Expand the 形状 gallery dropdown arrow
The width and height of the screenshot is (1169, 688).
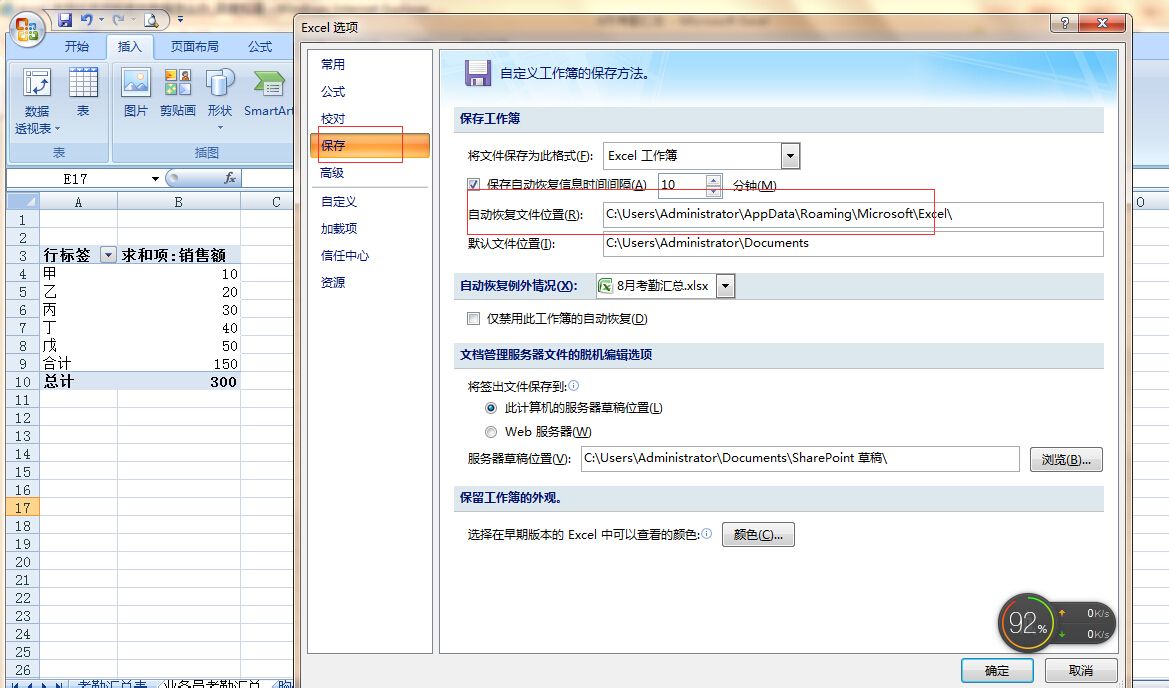220,128
